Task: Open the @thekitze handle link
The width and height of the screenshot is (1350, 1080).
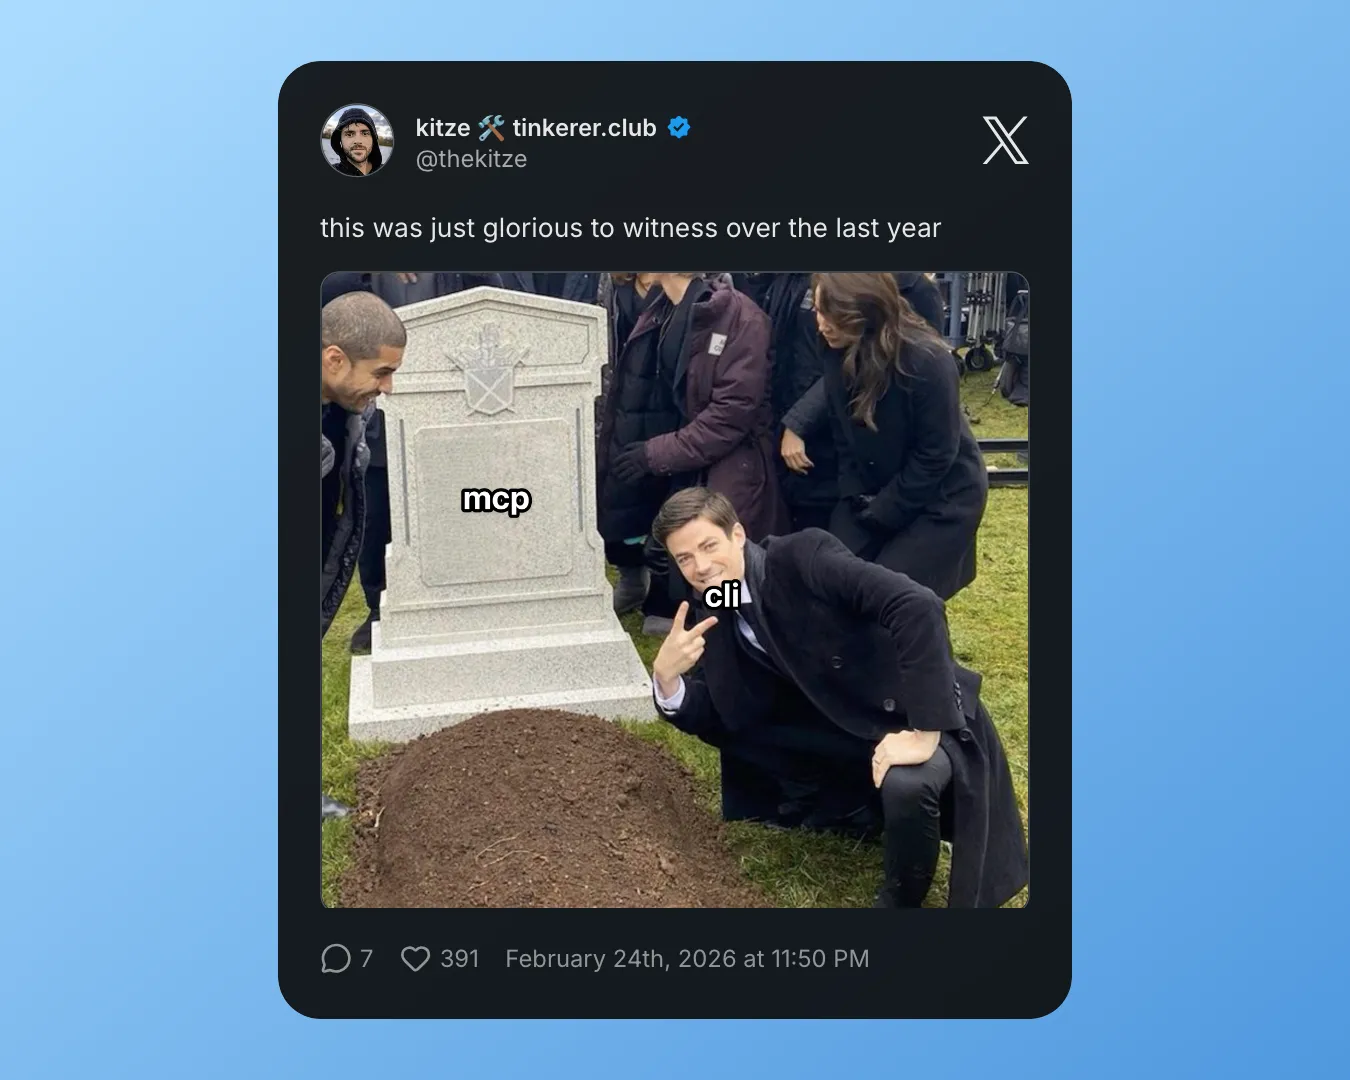Action: 471,159
